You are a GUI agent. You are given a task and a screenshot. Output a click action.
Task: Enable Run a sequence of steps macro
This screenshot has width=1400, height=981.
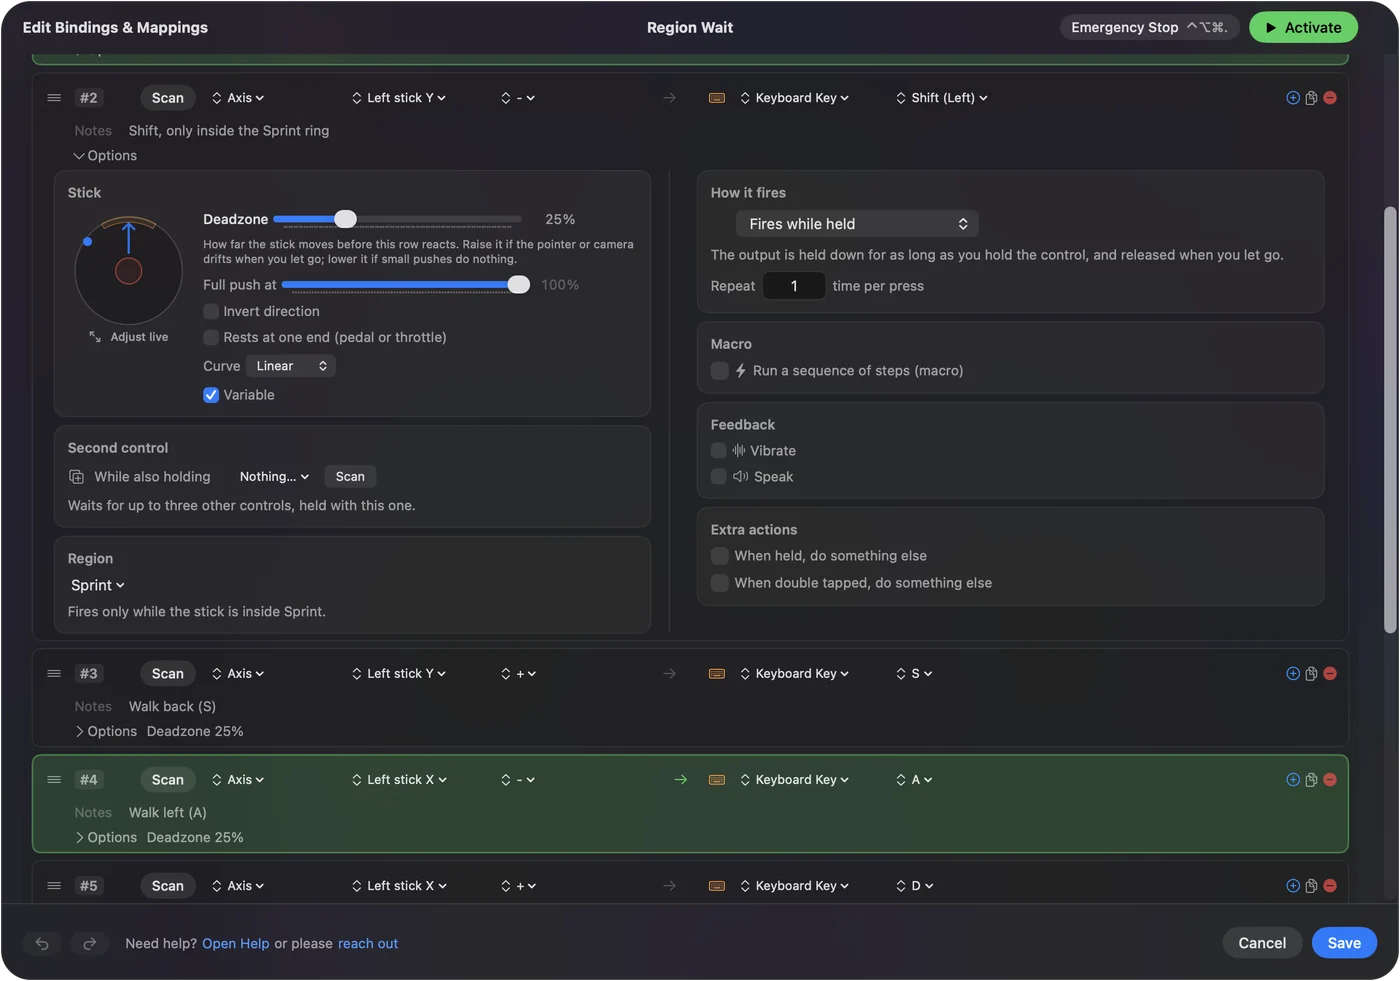click(719, 371)
